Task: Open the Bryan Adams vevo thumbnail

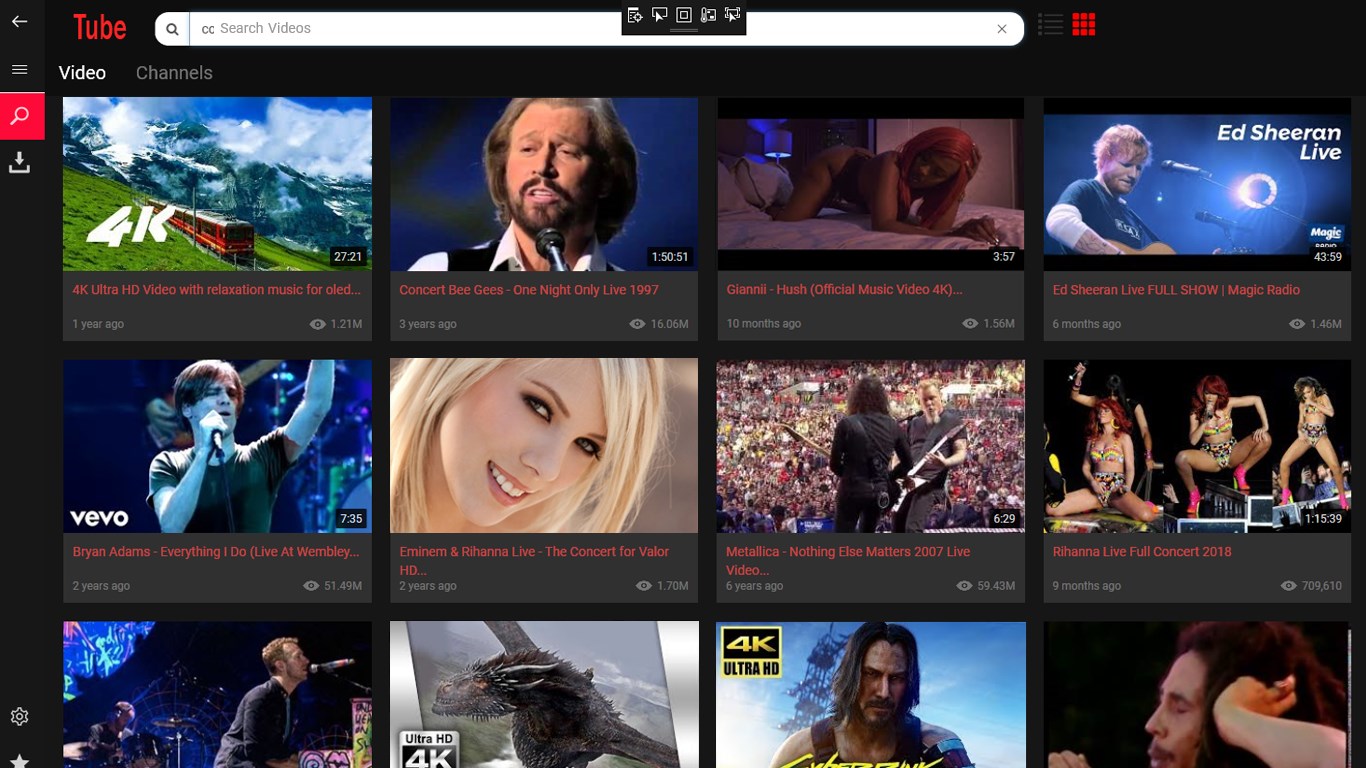Action: point(217,446)
